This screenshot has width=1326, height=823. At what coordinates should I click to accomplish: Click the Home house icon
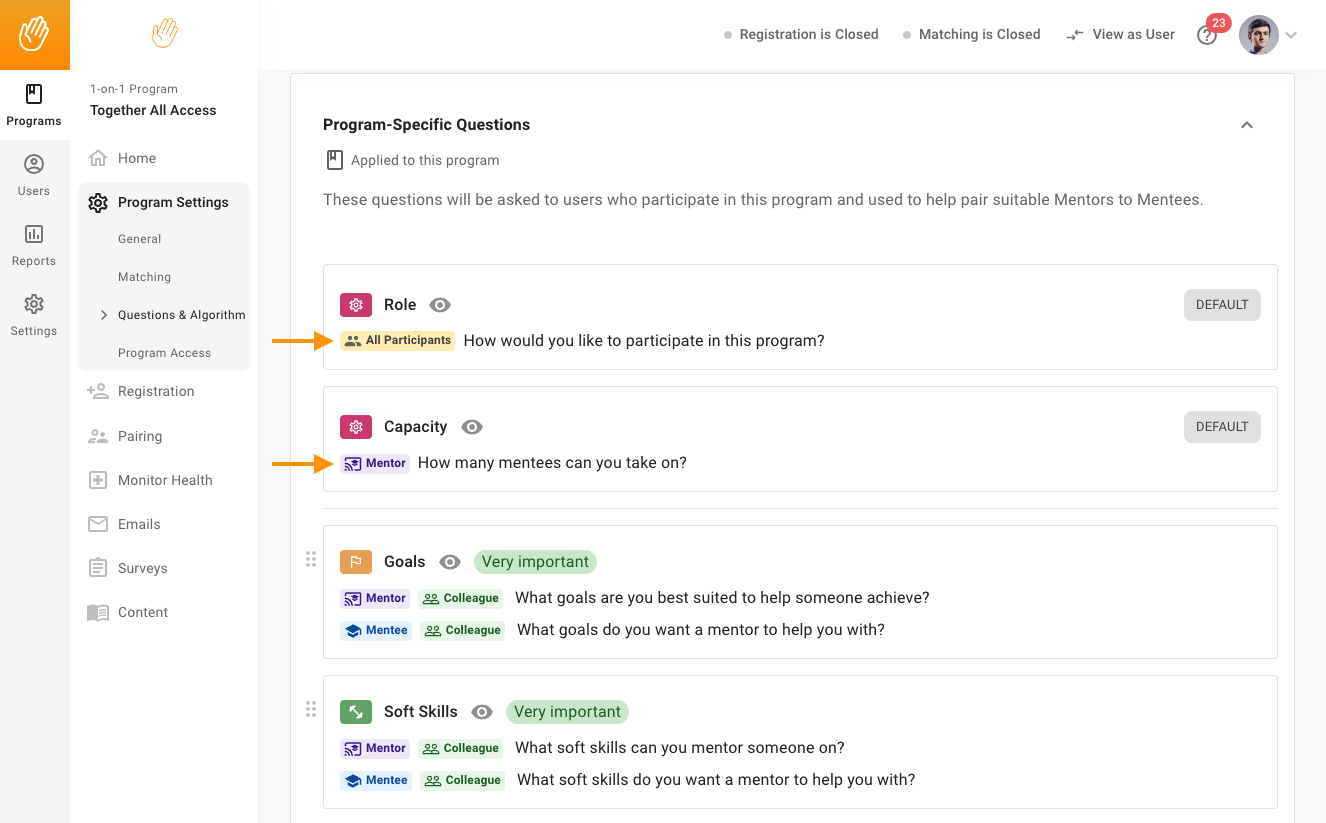tap(98, 158)
